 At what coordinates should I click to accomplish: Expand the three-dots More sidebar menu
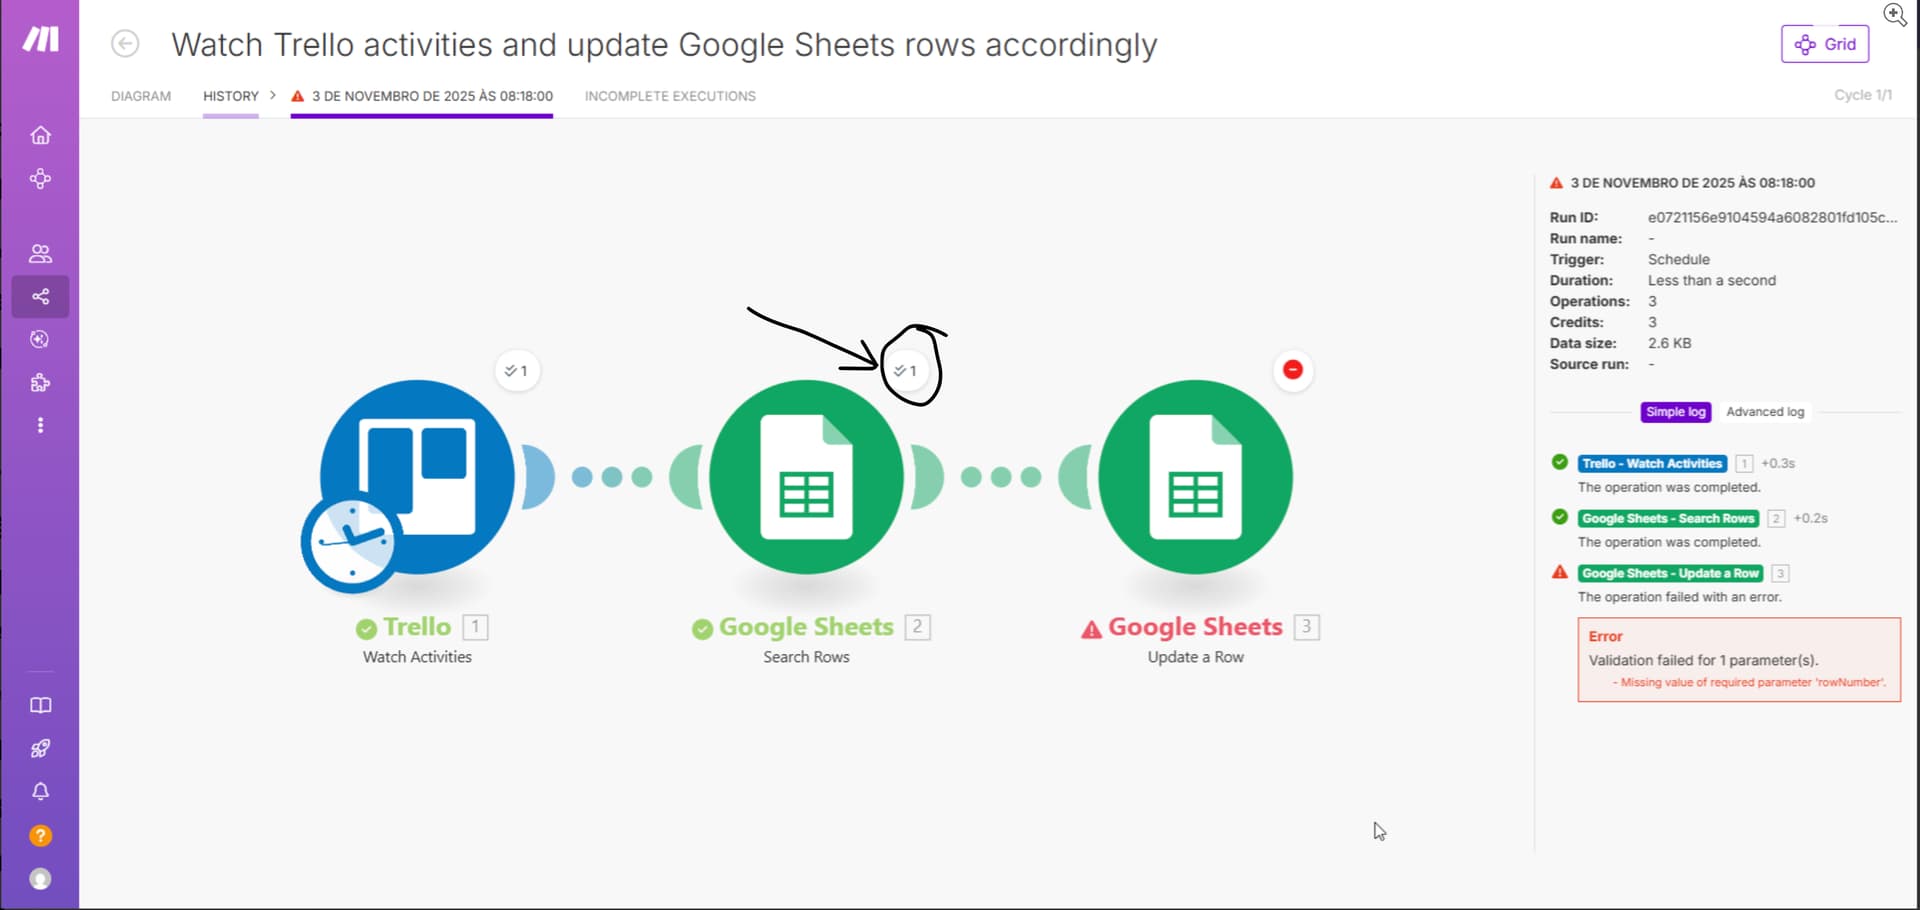40,426
